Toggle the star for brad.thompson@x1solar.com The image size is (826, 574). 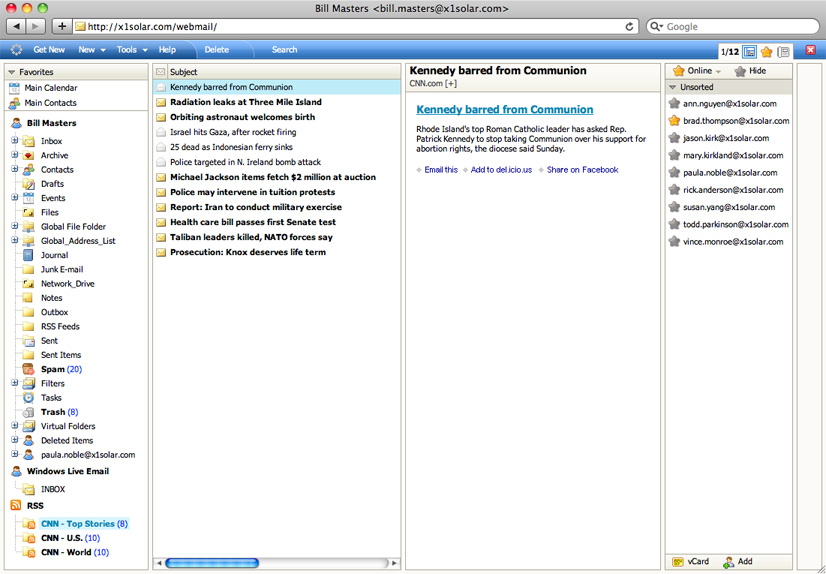pyautogui.click(x=675, y=121)
